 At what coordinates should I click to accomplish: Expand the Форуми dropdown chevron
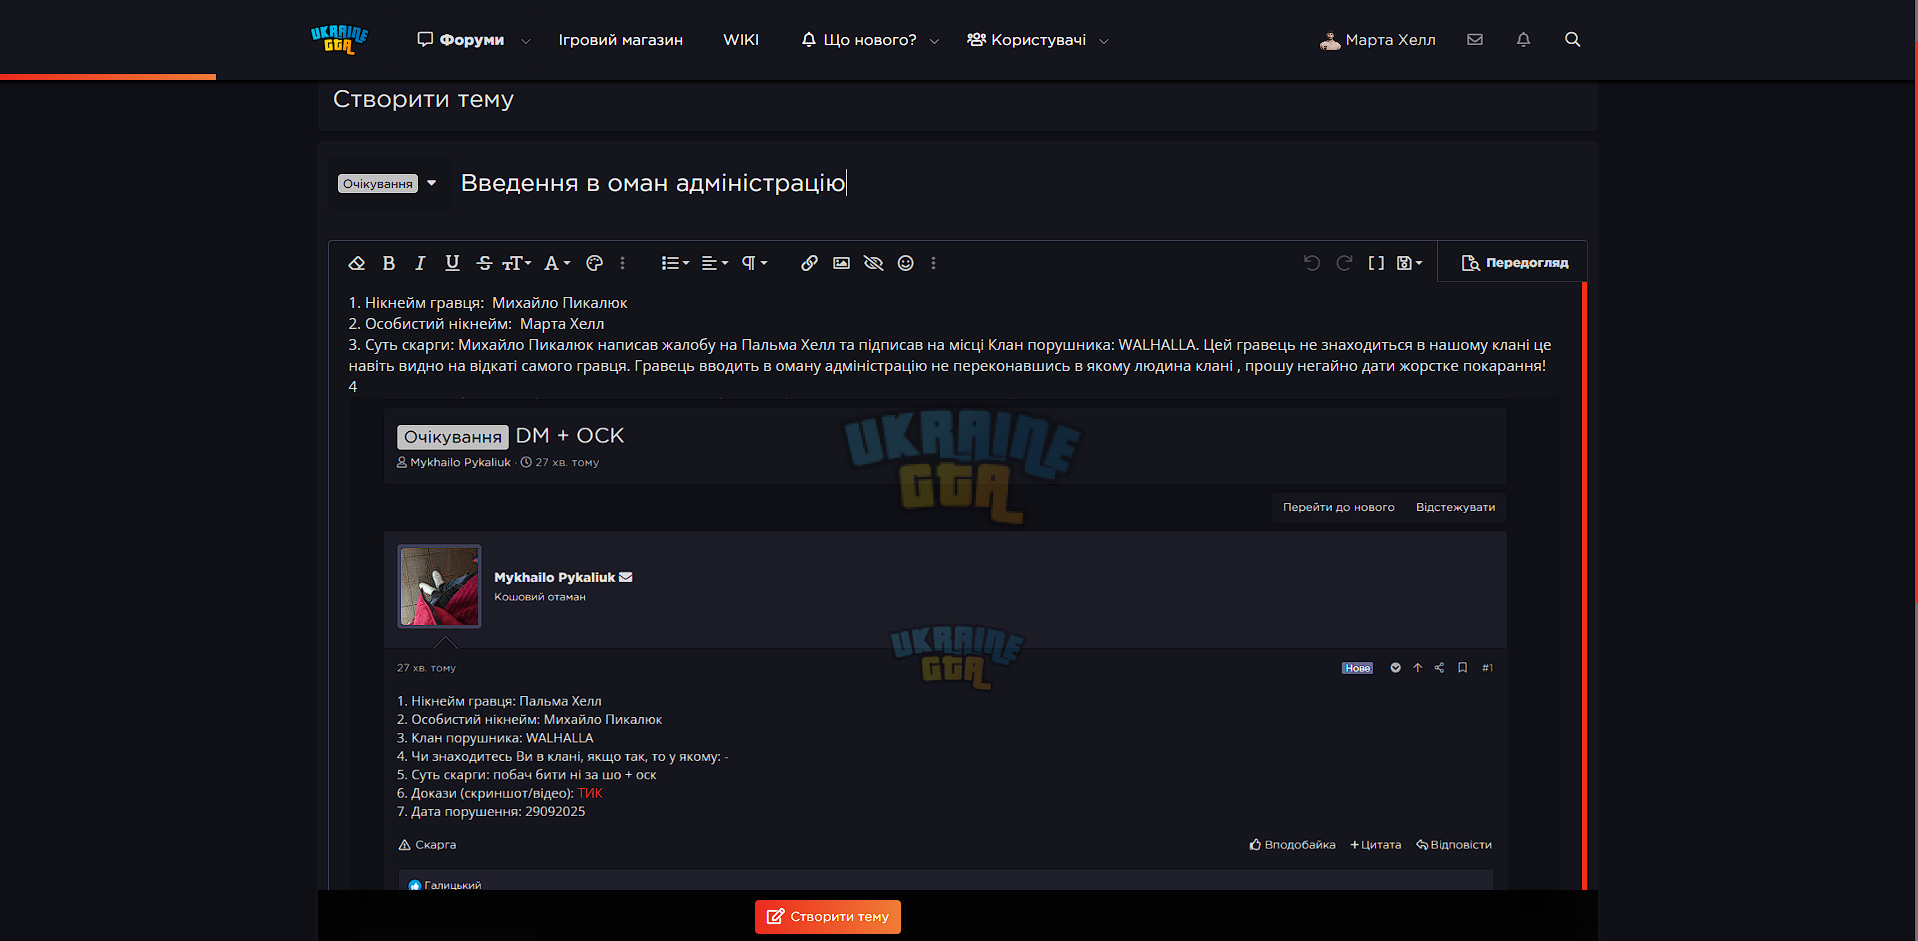(526, 41)
